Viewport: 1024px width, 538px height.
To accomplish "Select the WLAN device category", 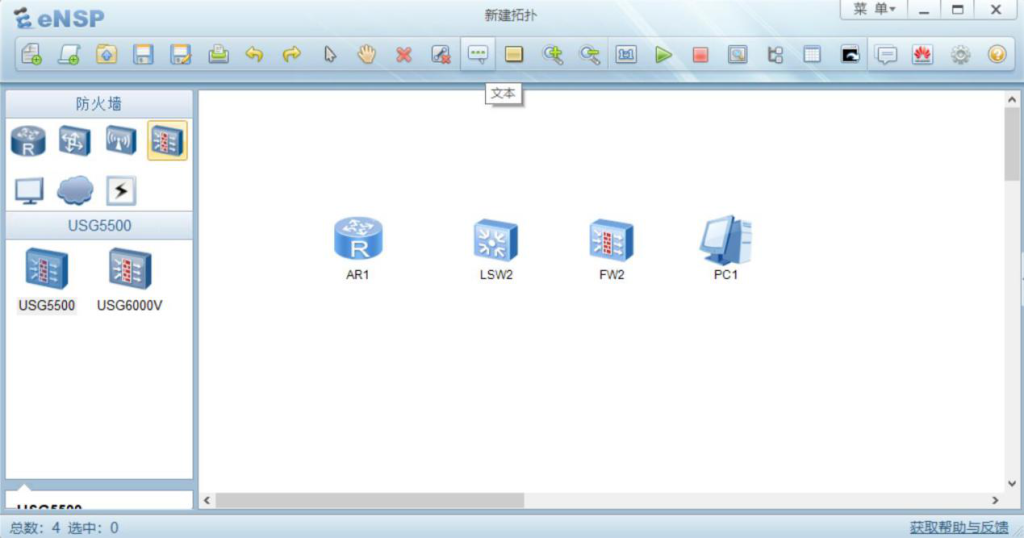I will (121, 140).
